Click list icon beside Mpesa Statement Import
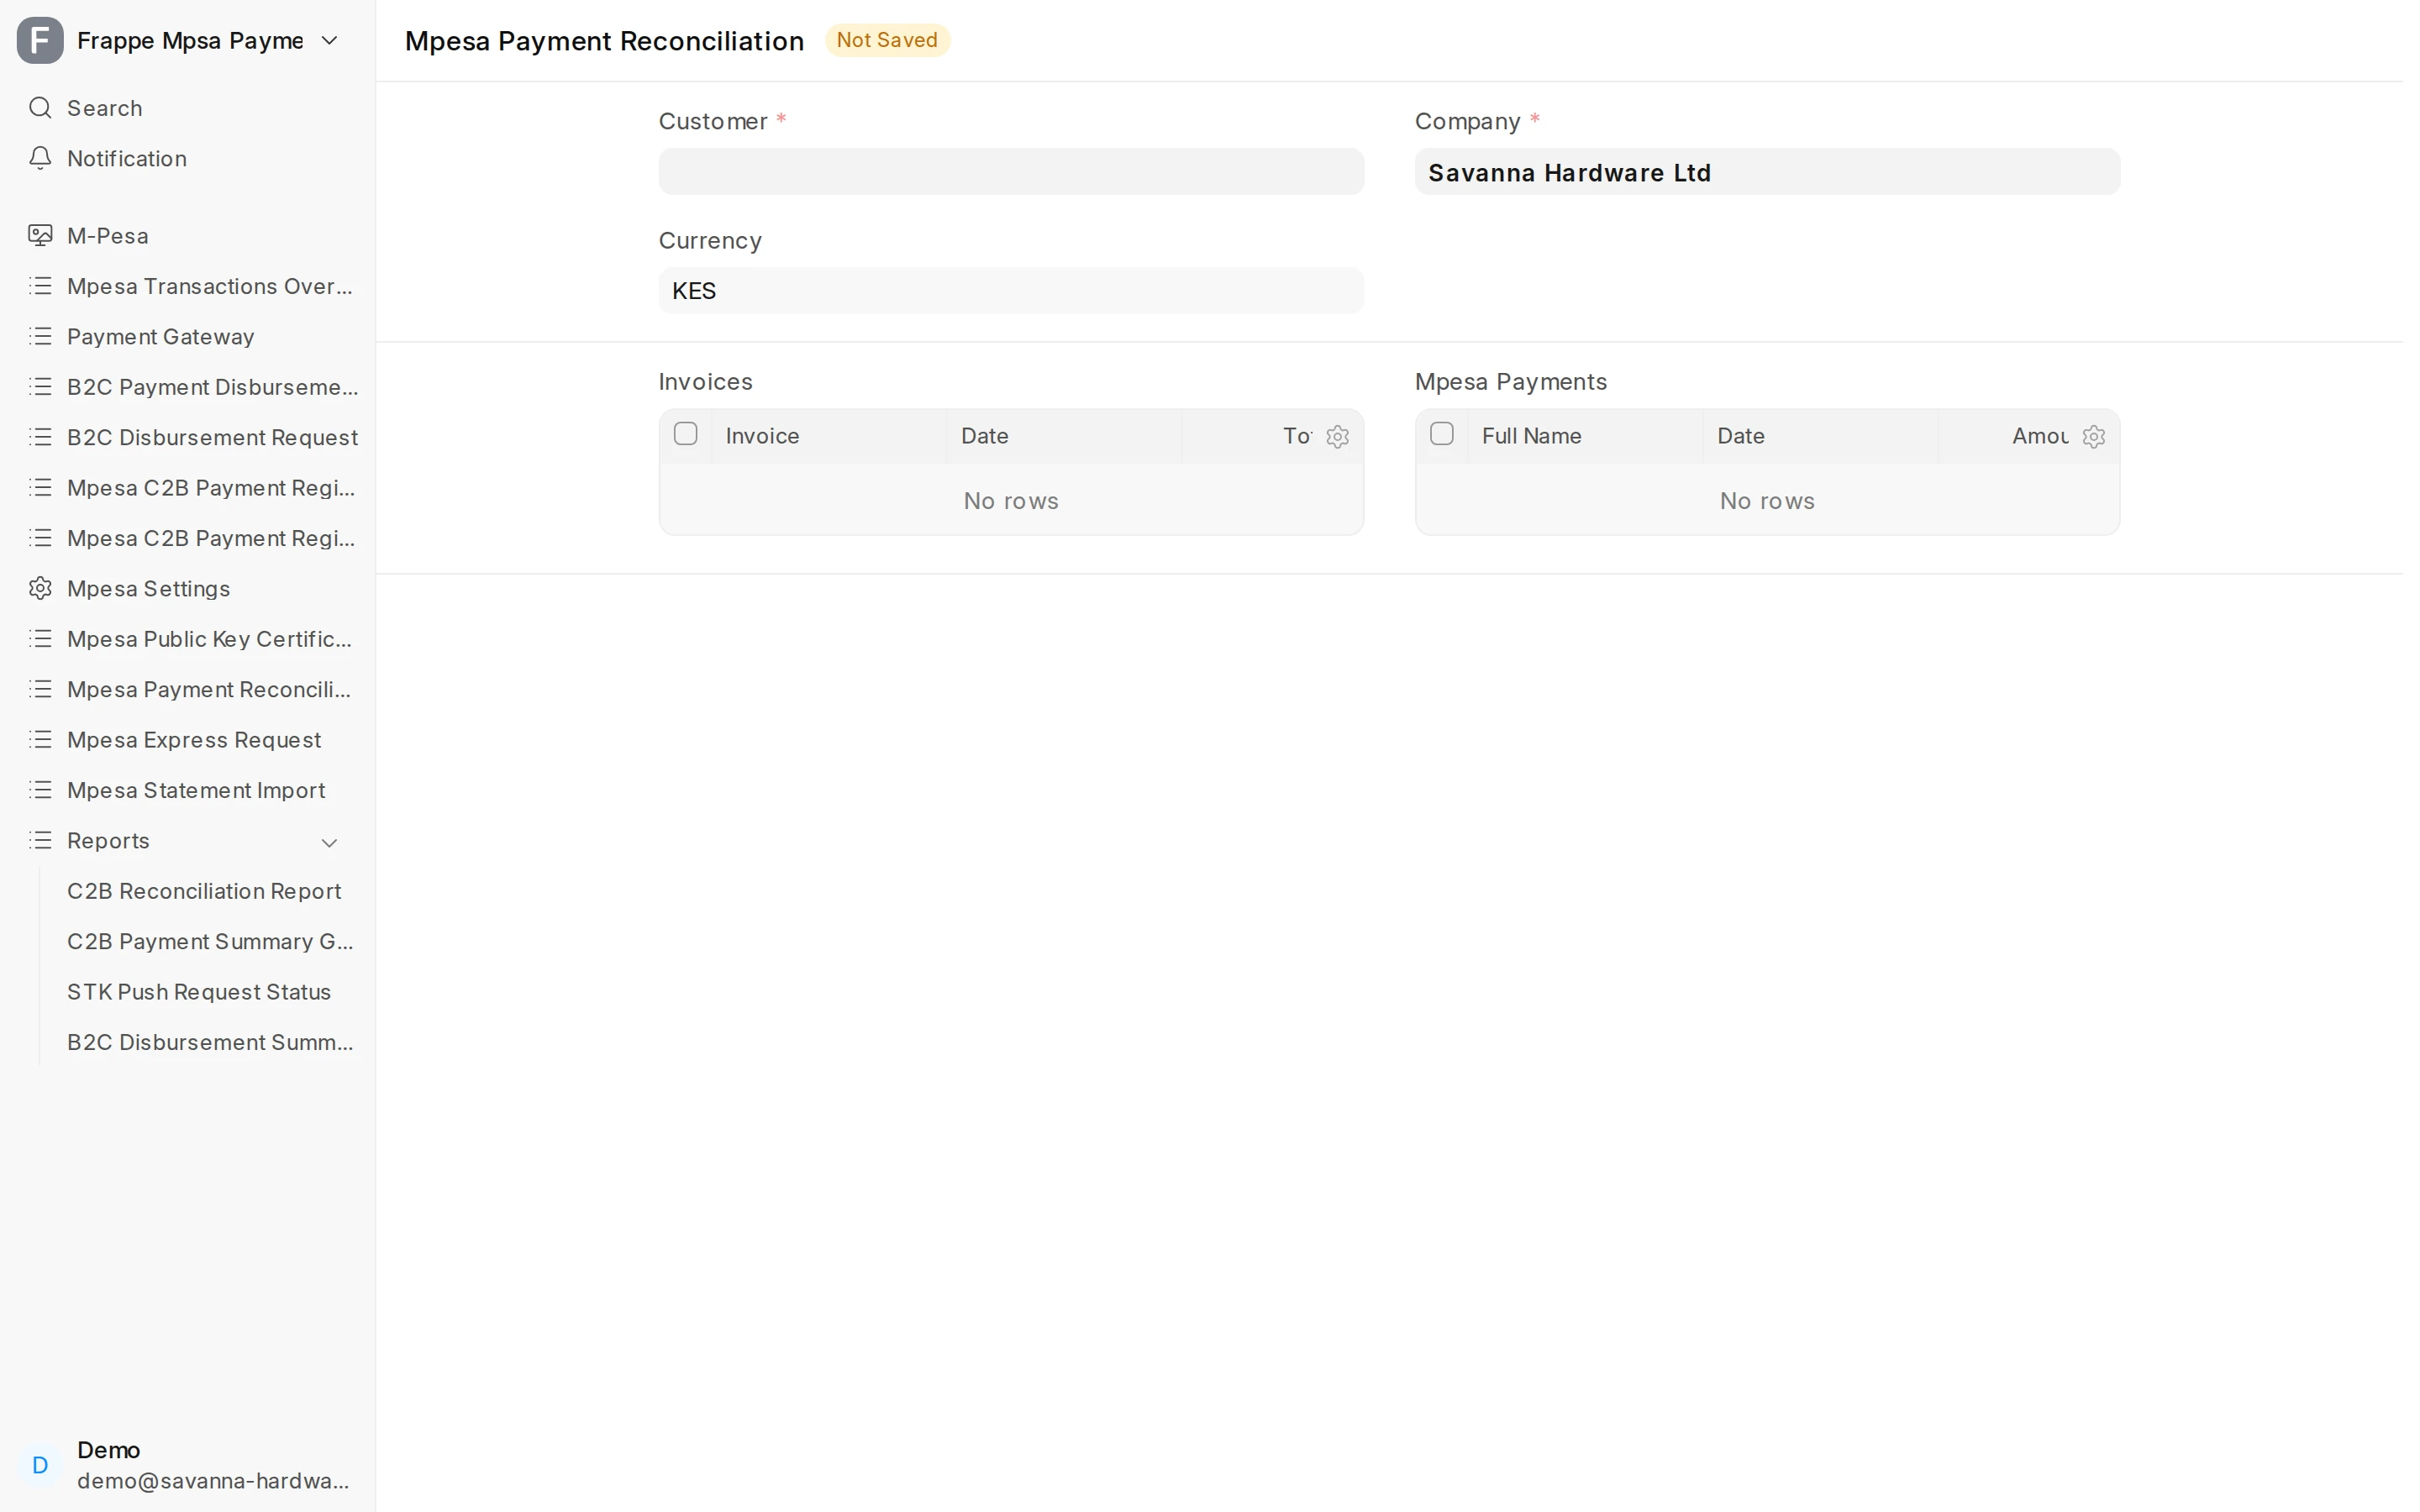Image resolution: width=2420 pixels, height=1512 pixels. coord(40,790)
